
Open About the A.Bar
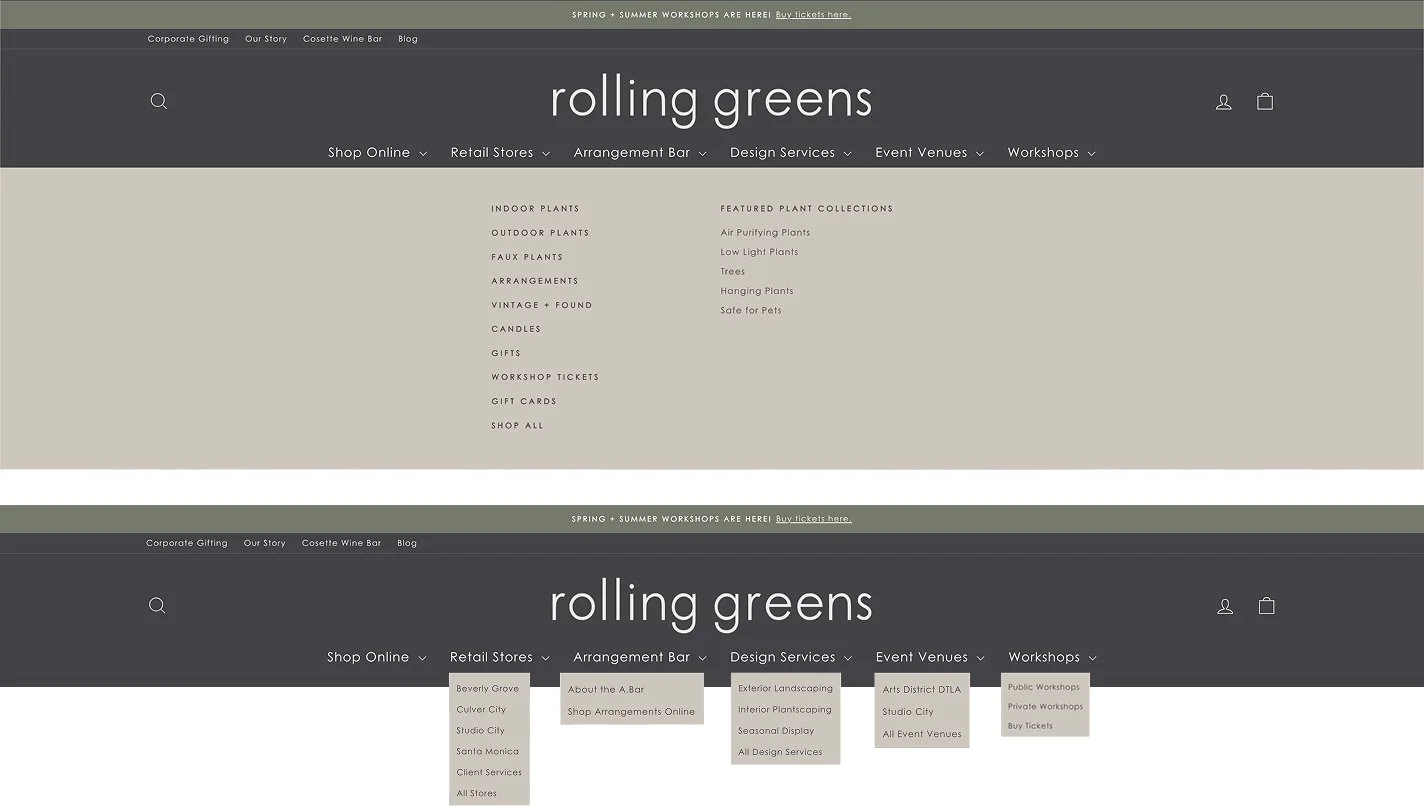(x=606, y=690)
